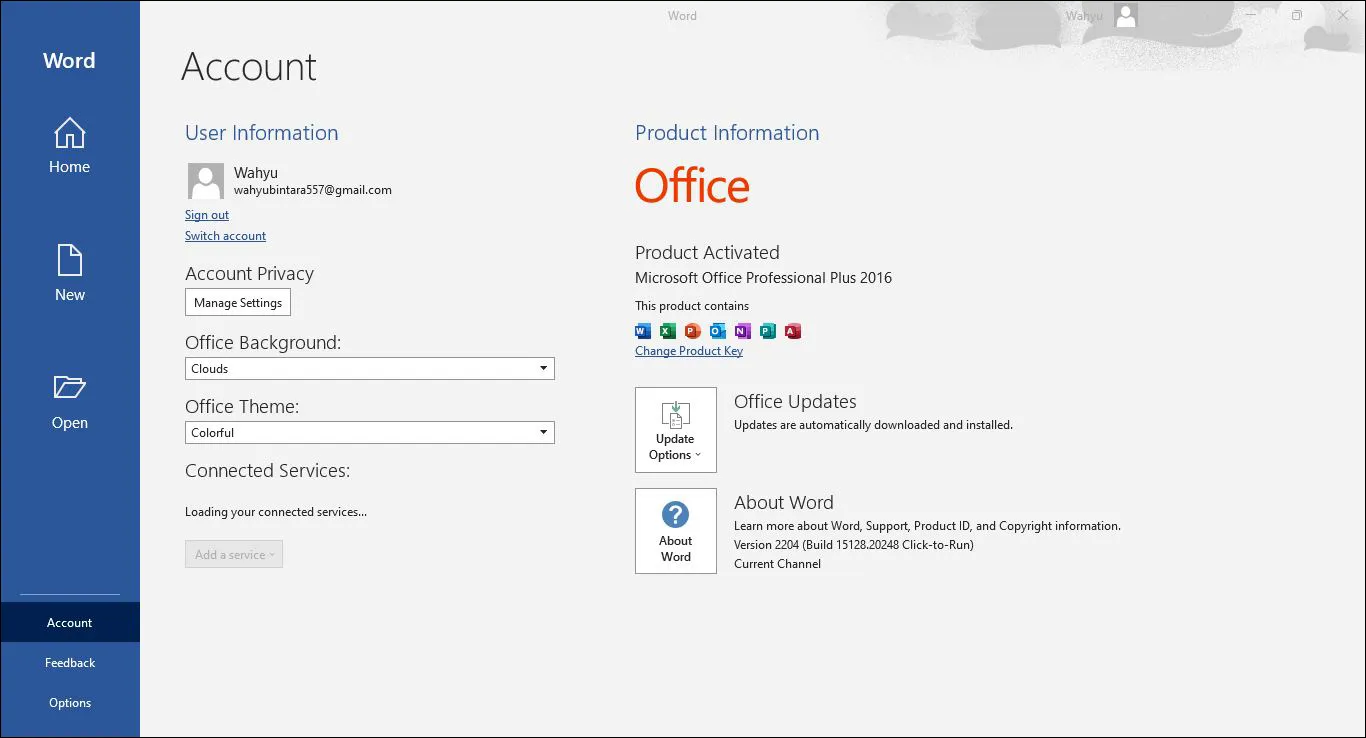Select the Feedback sidebar item
The image size is (1366, 738).
pos(69,662)
